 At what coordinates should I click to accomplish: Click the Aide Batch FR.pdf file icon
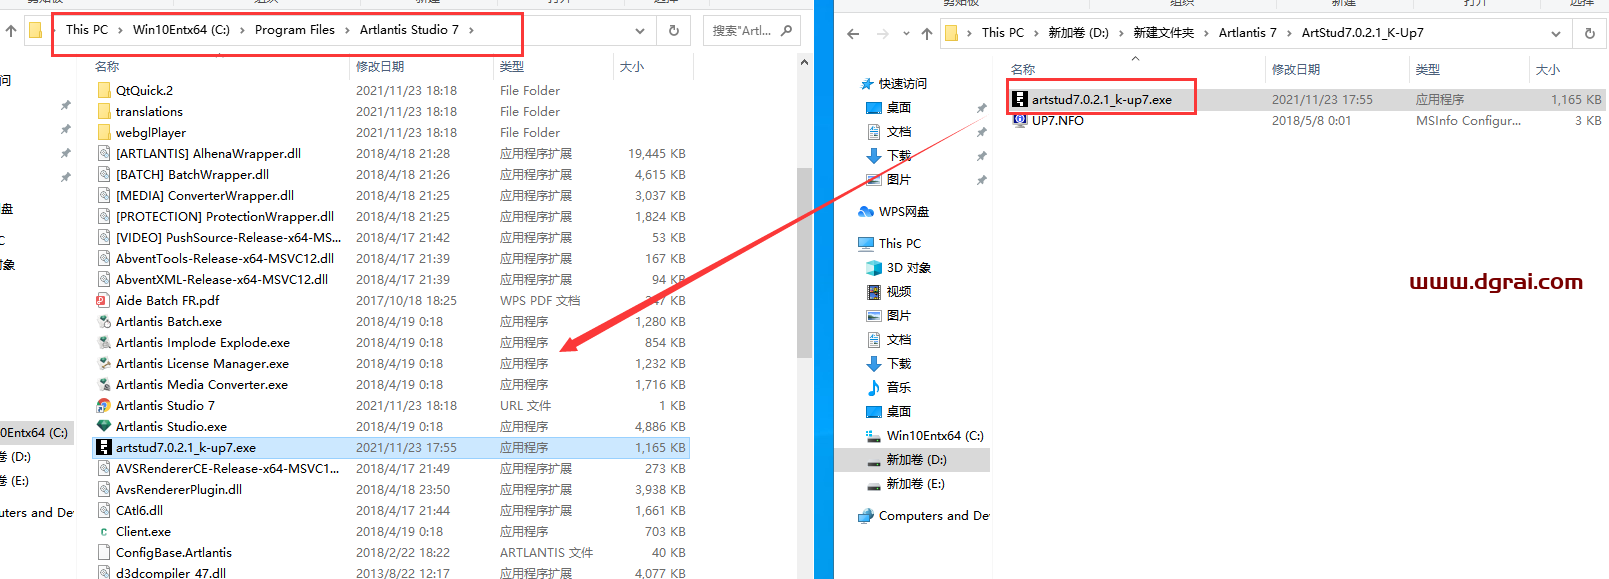click(103, 300)
